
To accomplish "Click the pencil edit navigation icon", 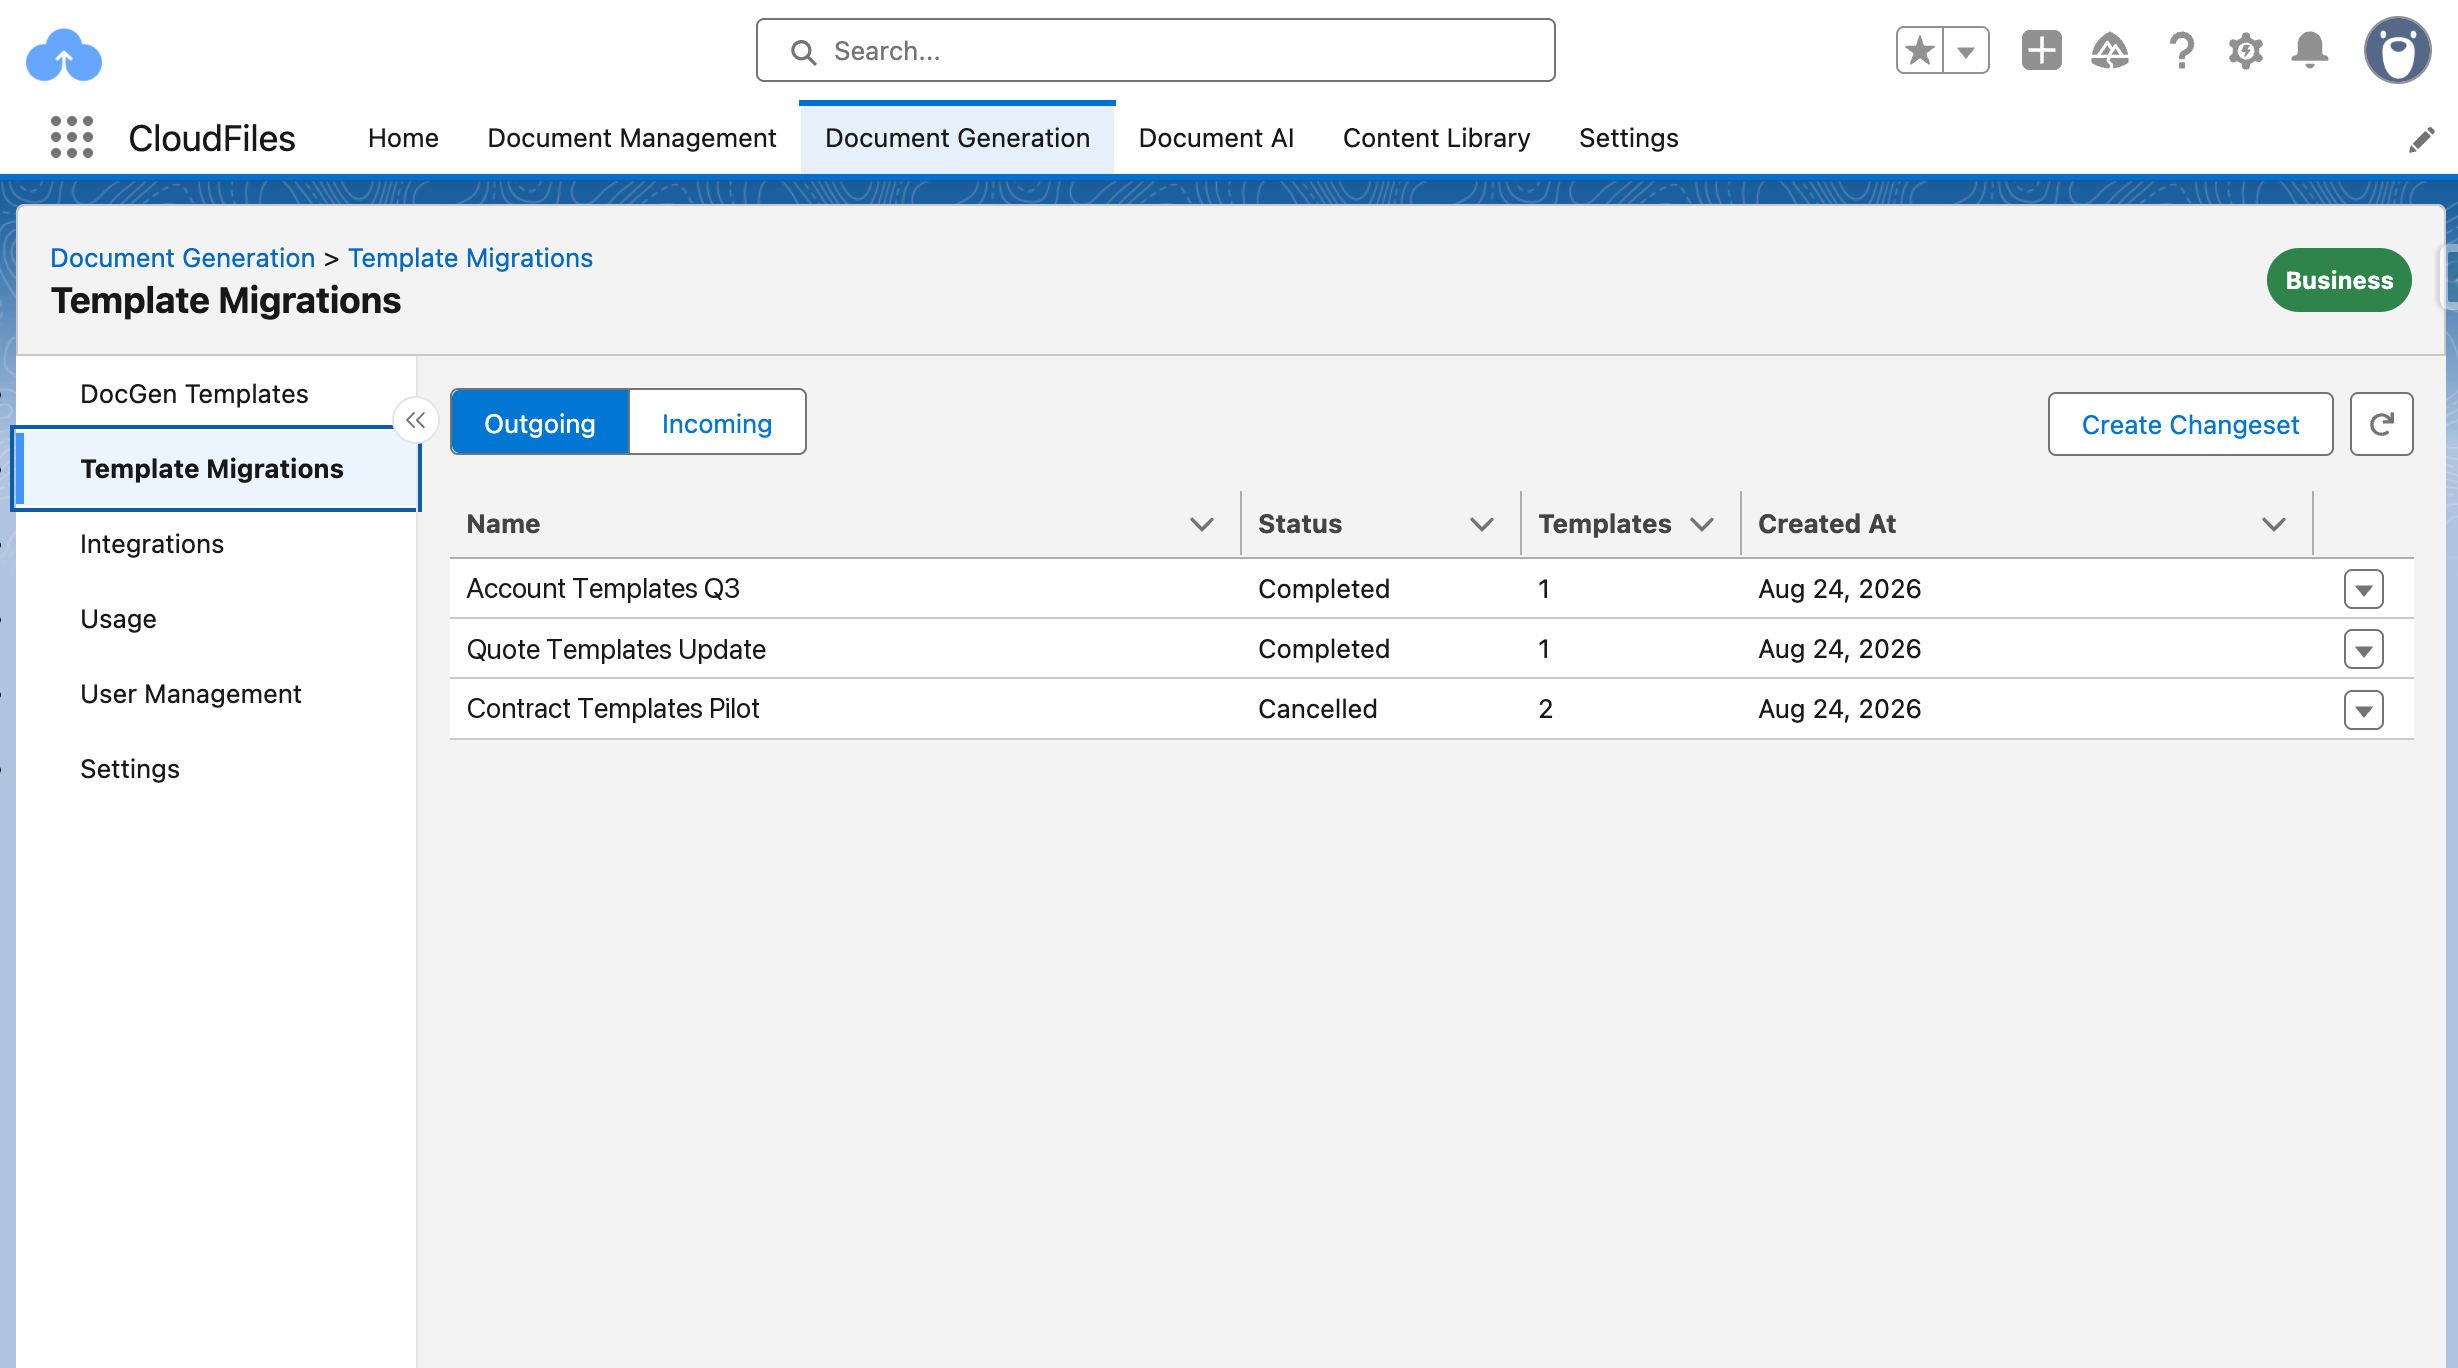I will (x=2422, y=139).
